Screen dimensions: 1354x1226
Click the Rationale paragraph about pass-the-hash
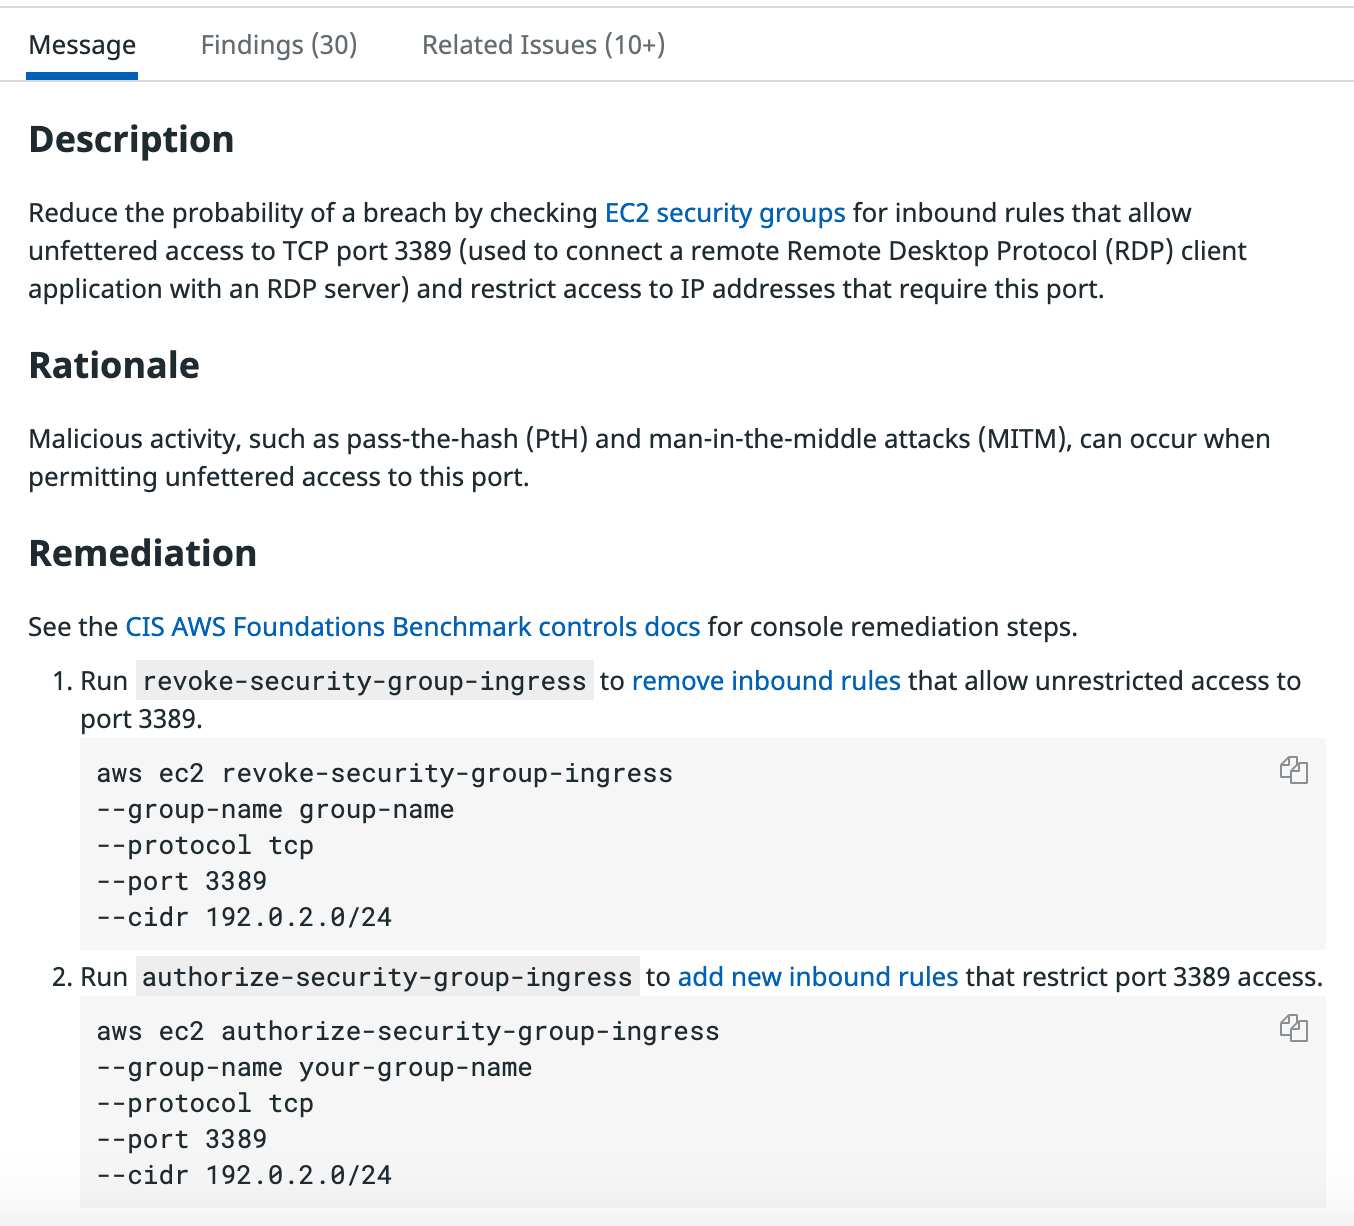649,458
